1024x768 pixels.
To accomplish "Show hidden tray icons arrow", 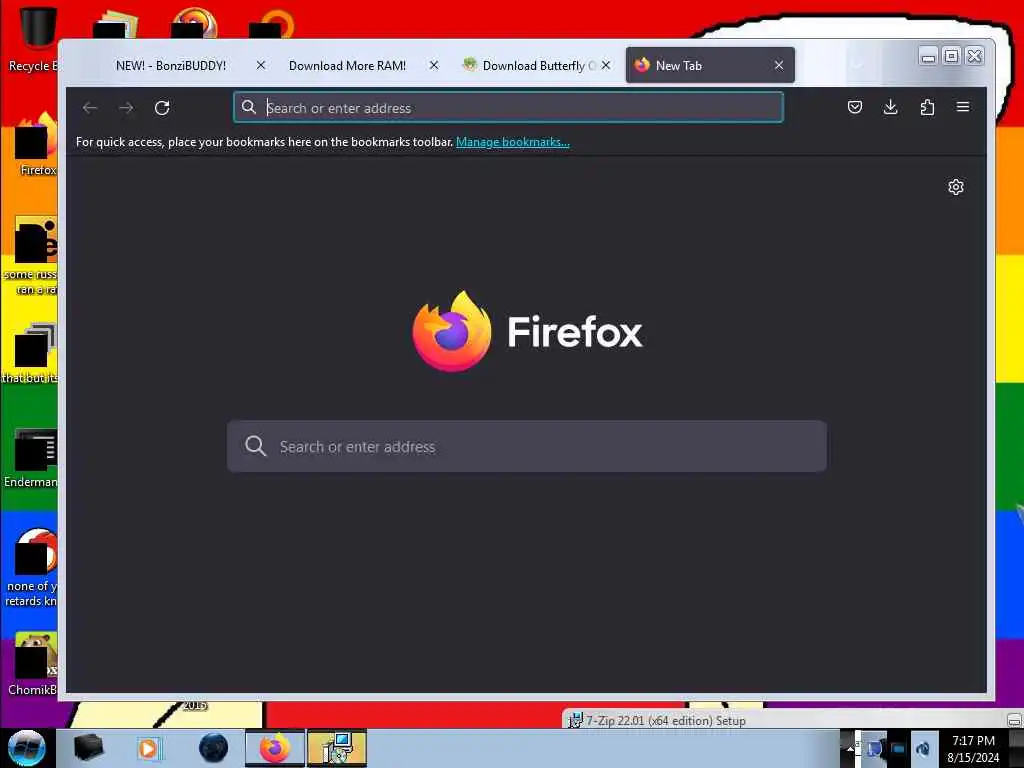I will 850,748.
